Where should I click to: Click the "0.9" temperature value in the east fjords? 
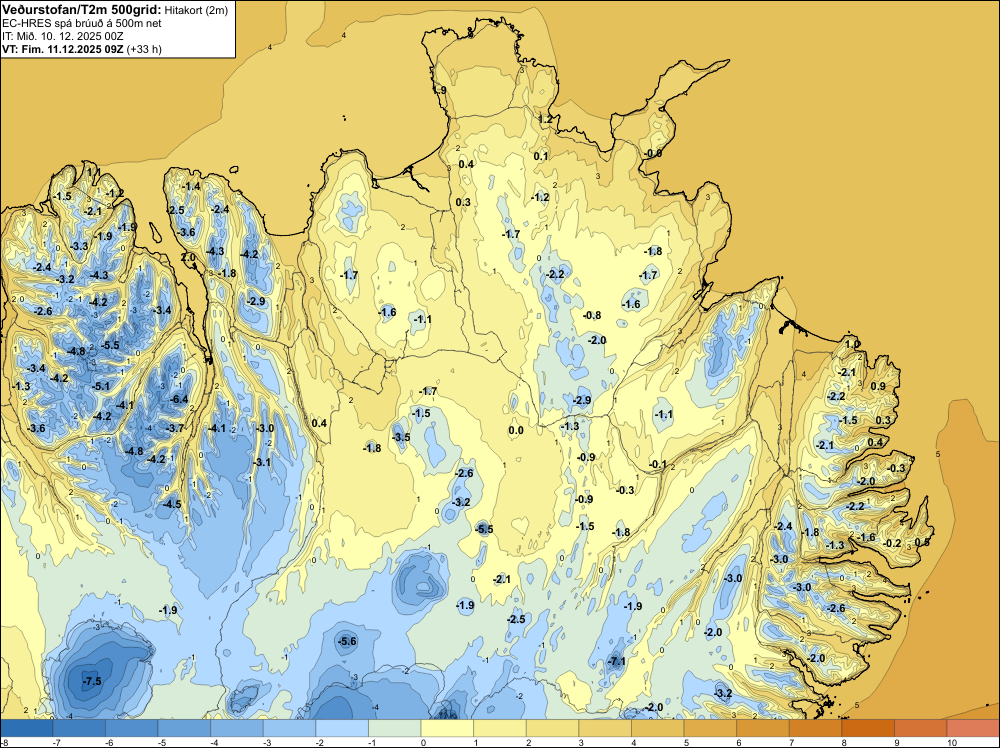pos(878,386)
